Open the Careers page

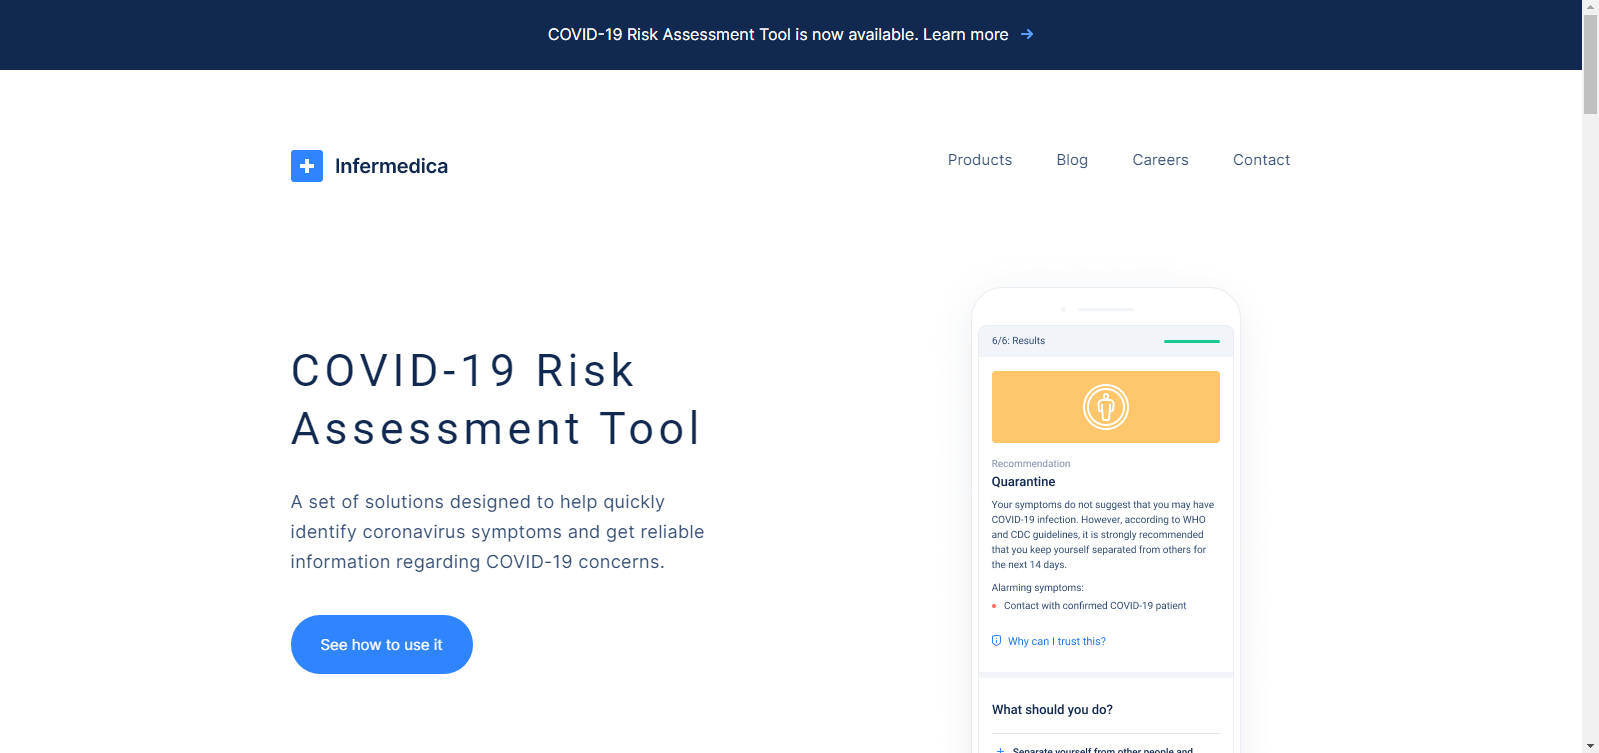(x=1160, y=160)
